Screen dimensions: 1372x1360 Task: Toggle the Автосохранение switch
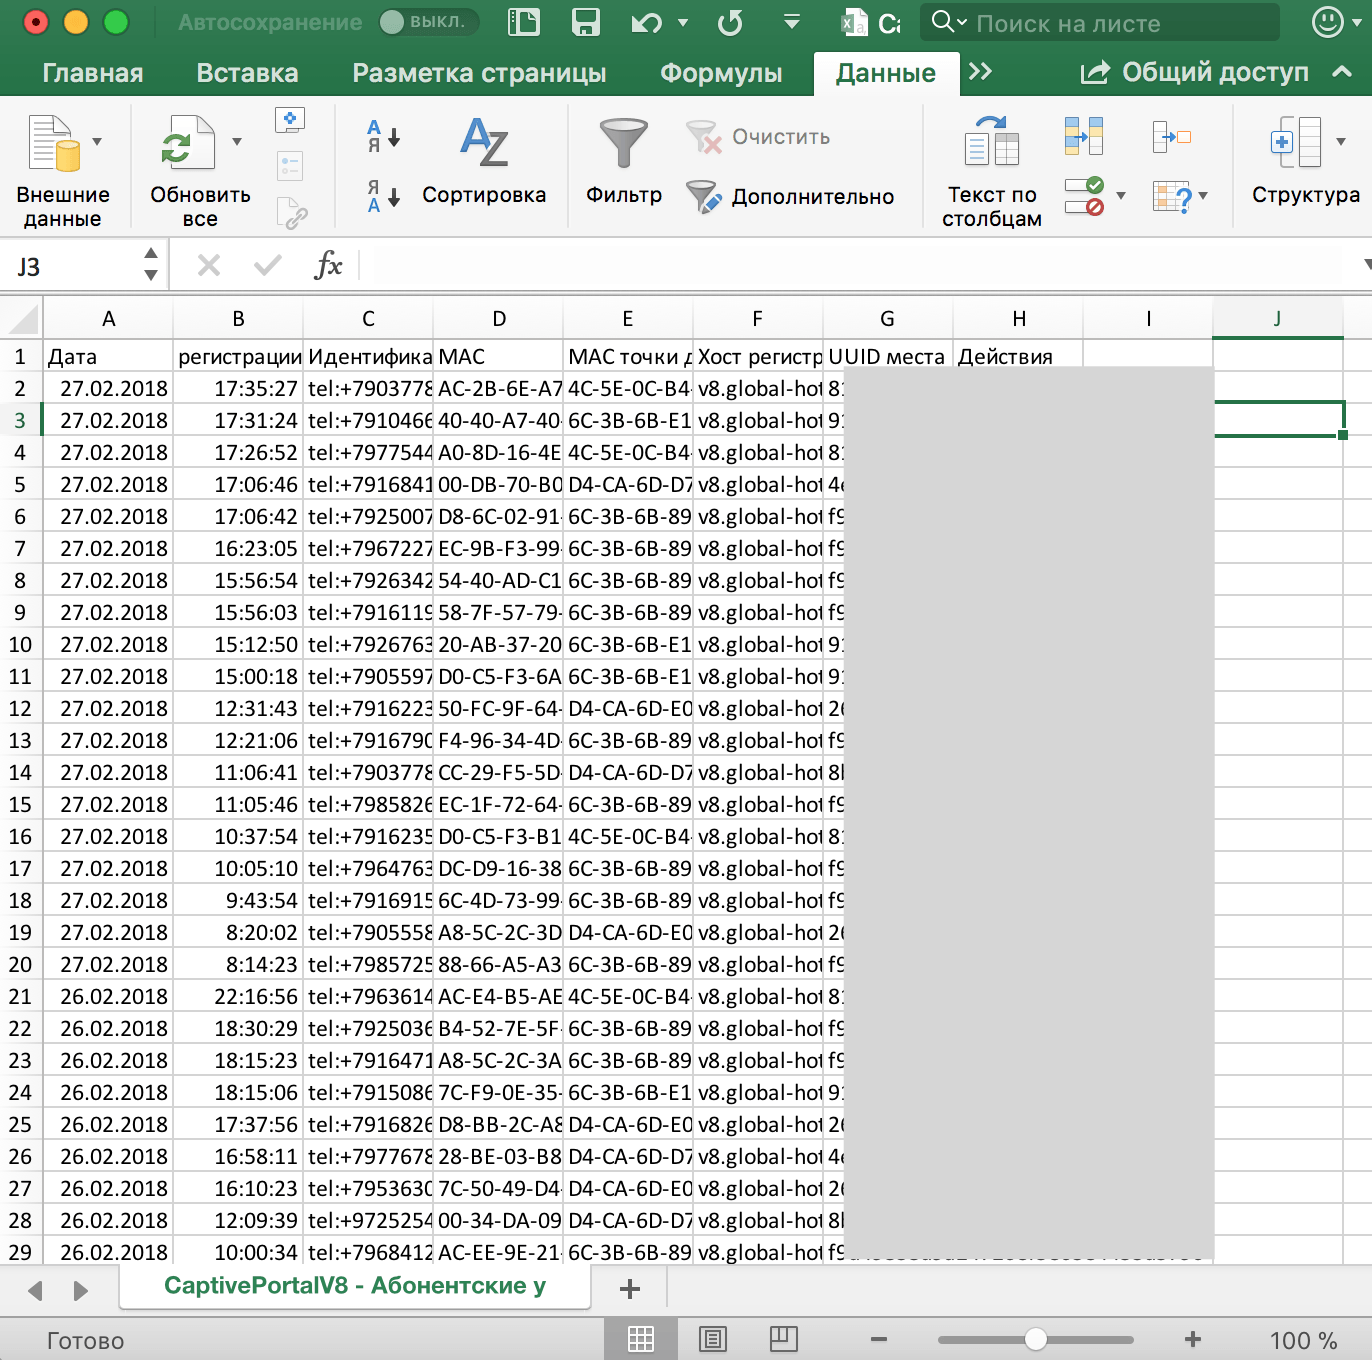point(429,22)
